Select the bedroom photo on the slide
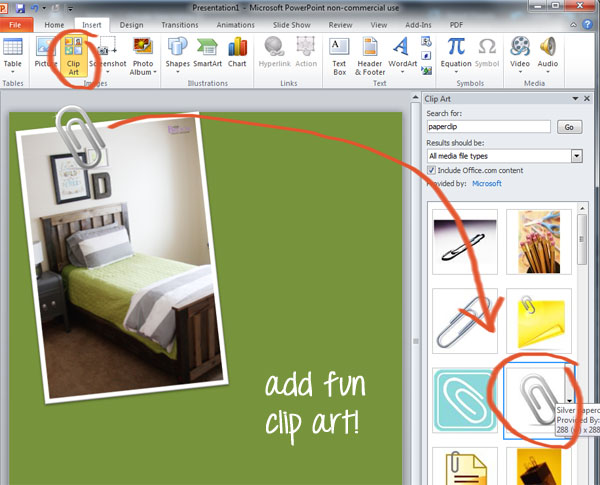Viewport: 600px width, 485px height. click(122, 257)
